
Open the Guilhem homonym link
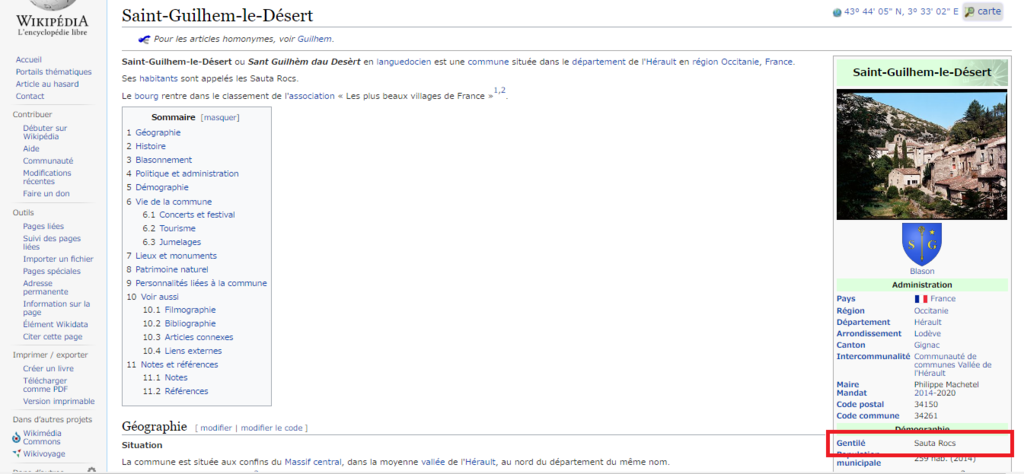(x=315, y=39)
